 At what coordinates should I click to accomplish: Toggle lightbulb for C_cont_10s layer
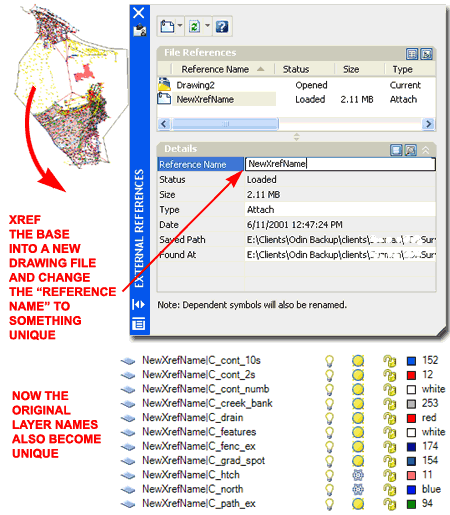(329, 361)
